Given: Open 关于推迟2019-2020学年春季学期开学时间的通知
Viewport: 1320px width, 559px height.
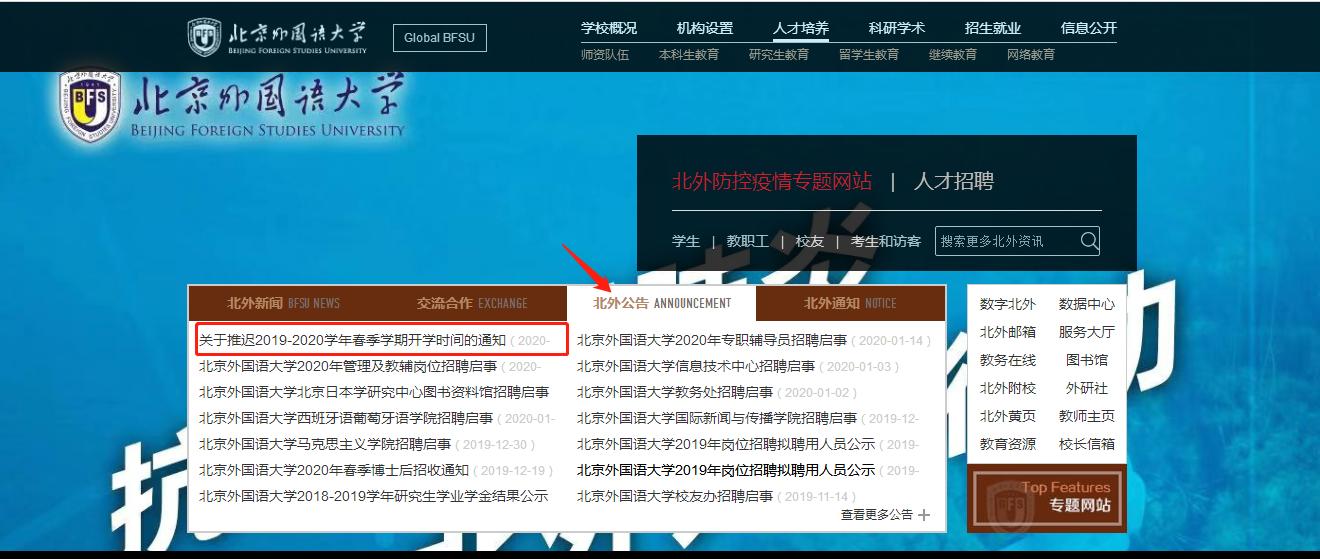Looking at the screenshot, I should (352, 340).
